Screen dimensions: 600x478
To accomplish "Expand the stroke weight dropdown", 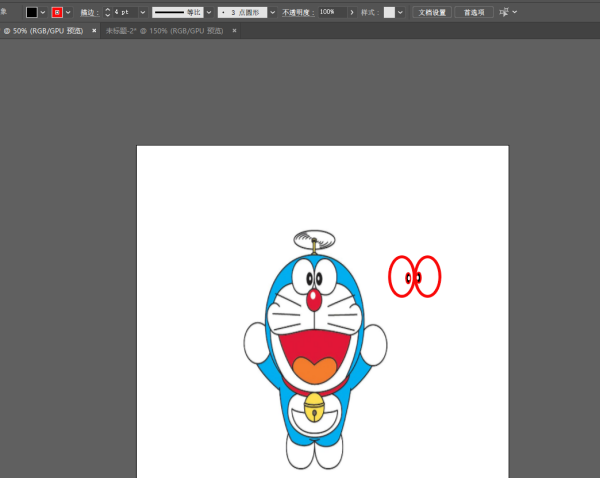I will click(x=143, y=12).
